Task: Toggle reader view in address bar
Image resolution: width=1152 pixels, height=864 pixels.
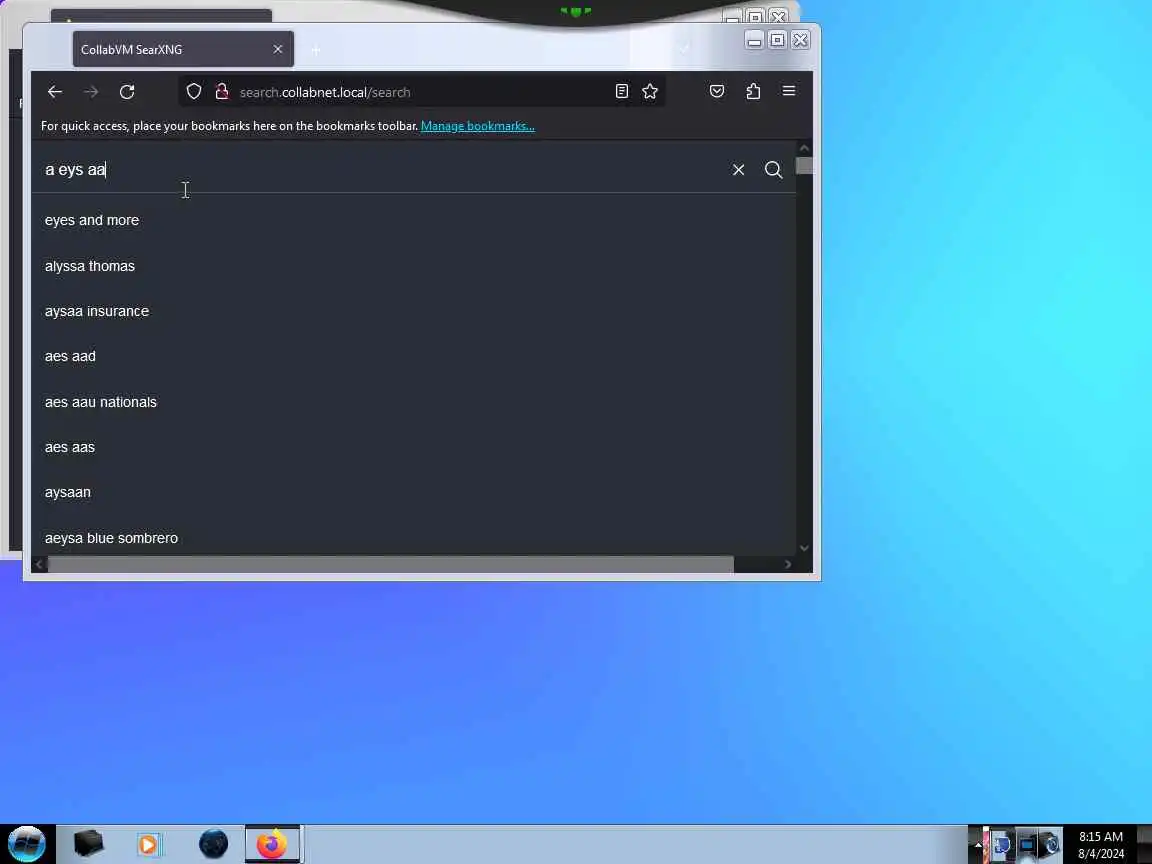Action: (622, 91)
